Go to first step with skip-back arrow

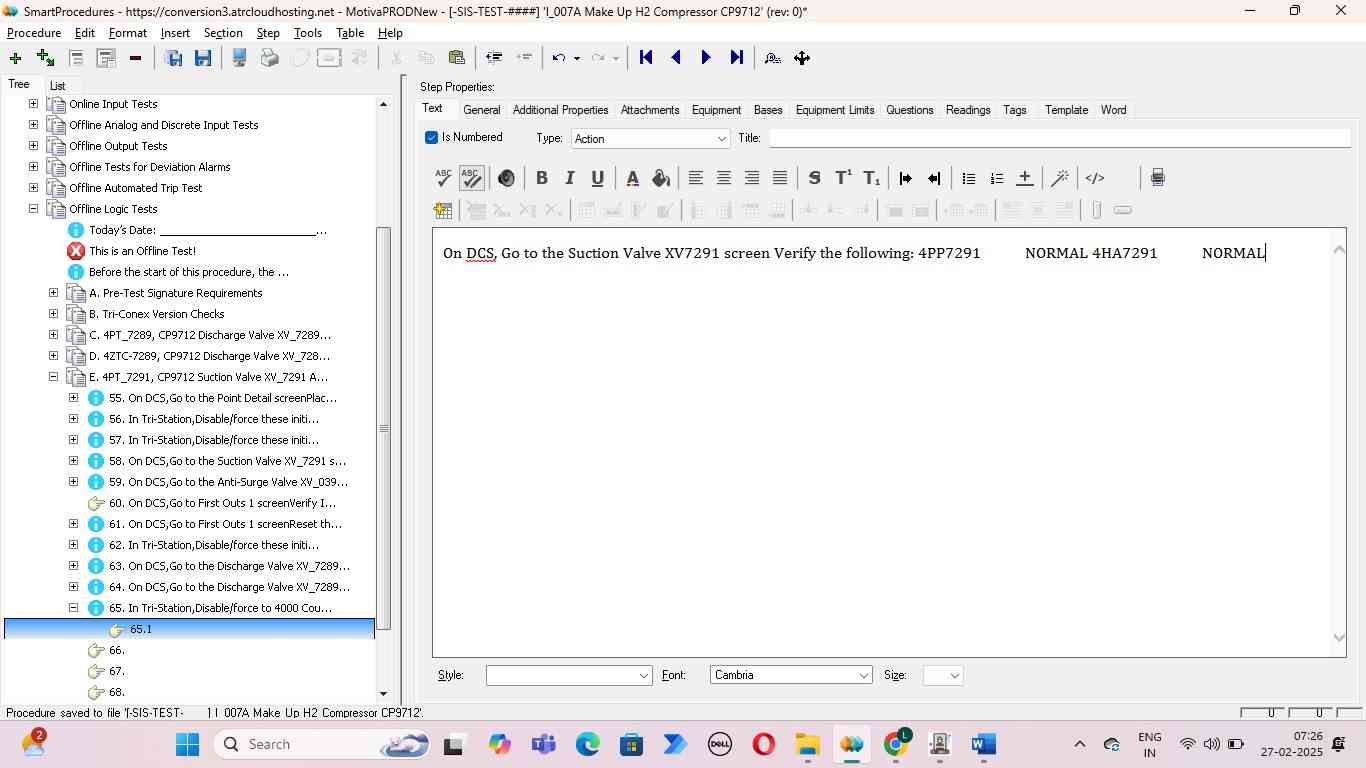(646, 58)
